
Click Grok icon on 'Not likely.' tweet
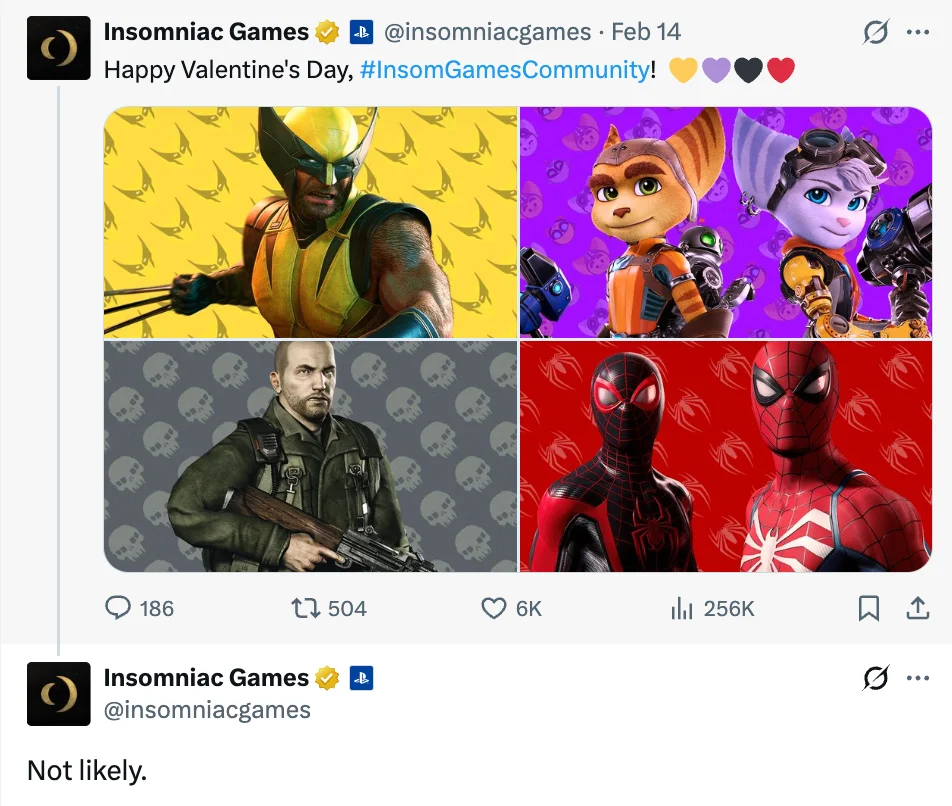point(876,679)
